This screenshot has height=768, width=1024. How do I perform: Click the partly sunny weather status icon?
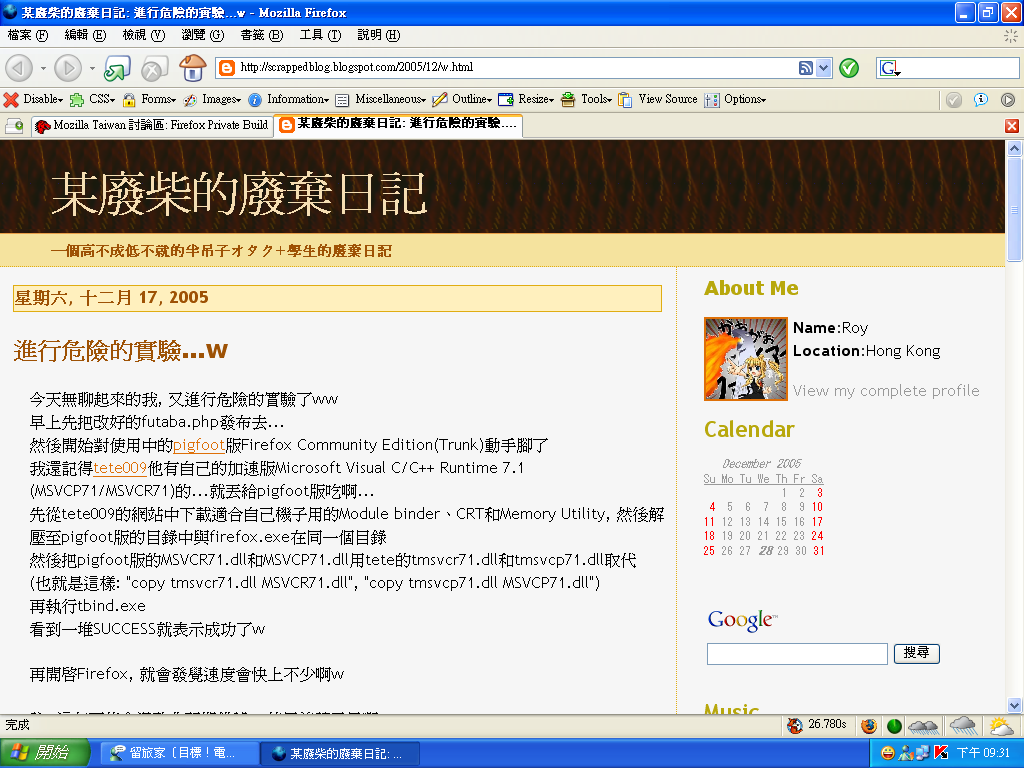pos(1000,725)
